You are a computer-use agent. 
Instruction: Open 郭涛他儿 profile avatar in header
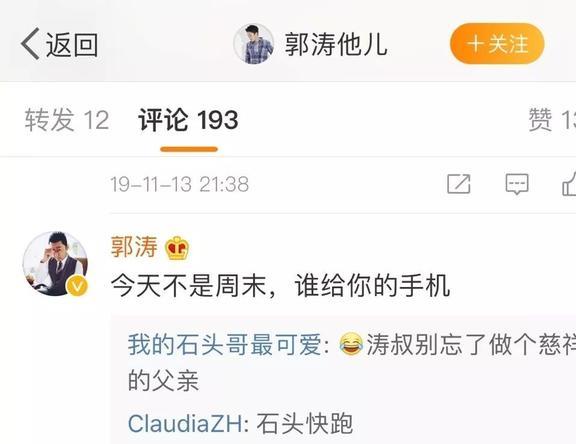click(x=253, y=44)
